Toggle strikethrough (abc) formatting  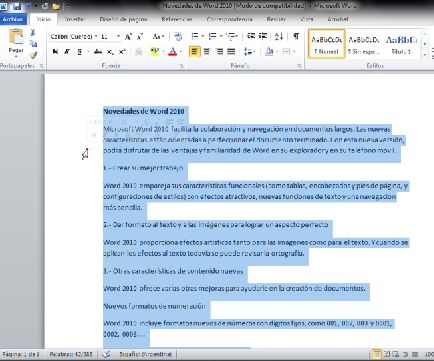[98, 52]
